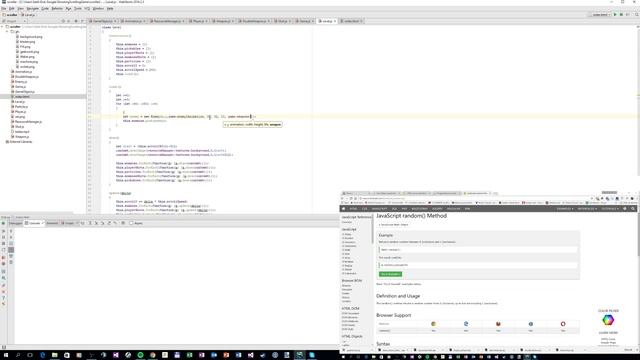Screen dimensions: 640x360
Task: Open Spotify from the taskbar
Action: click(140, 355)
